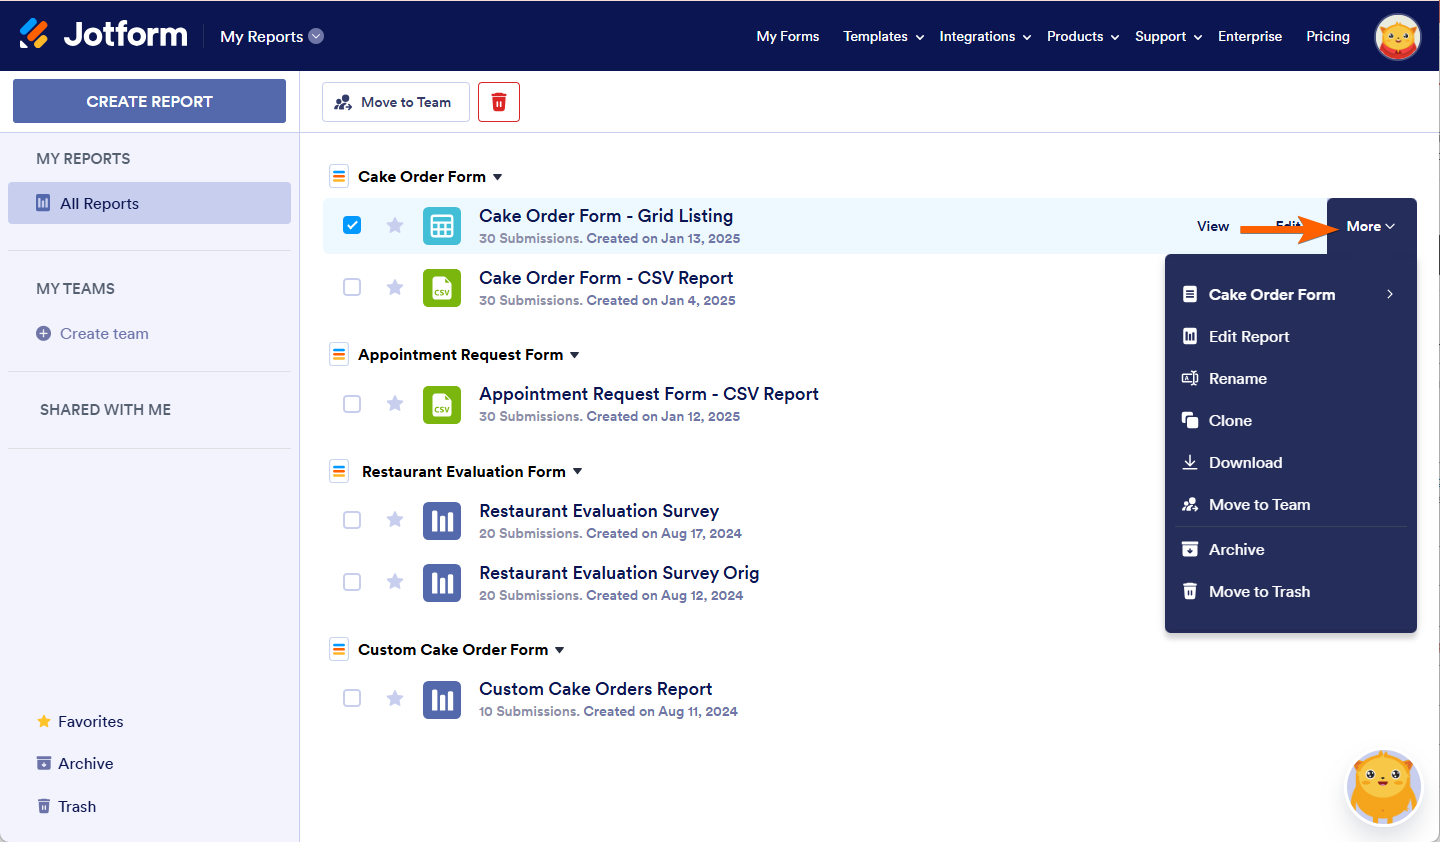
Task: Select the Appointment Request Form CSV Report checkbox
Action: (x=352, y=404)
